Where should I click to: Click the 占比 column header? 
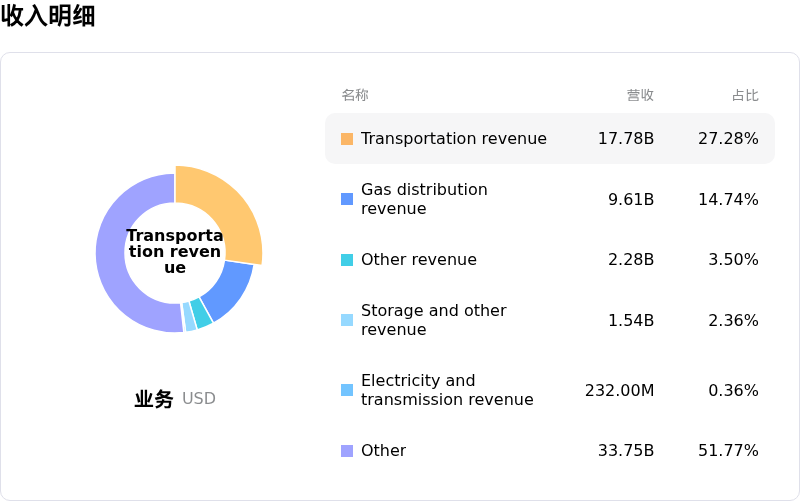pos(745,95)
